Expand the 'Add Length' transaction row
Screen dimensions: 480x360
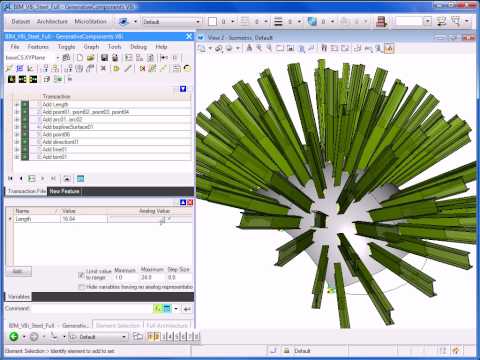coord(17,104)
